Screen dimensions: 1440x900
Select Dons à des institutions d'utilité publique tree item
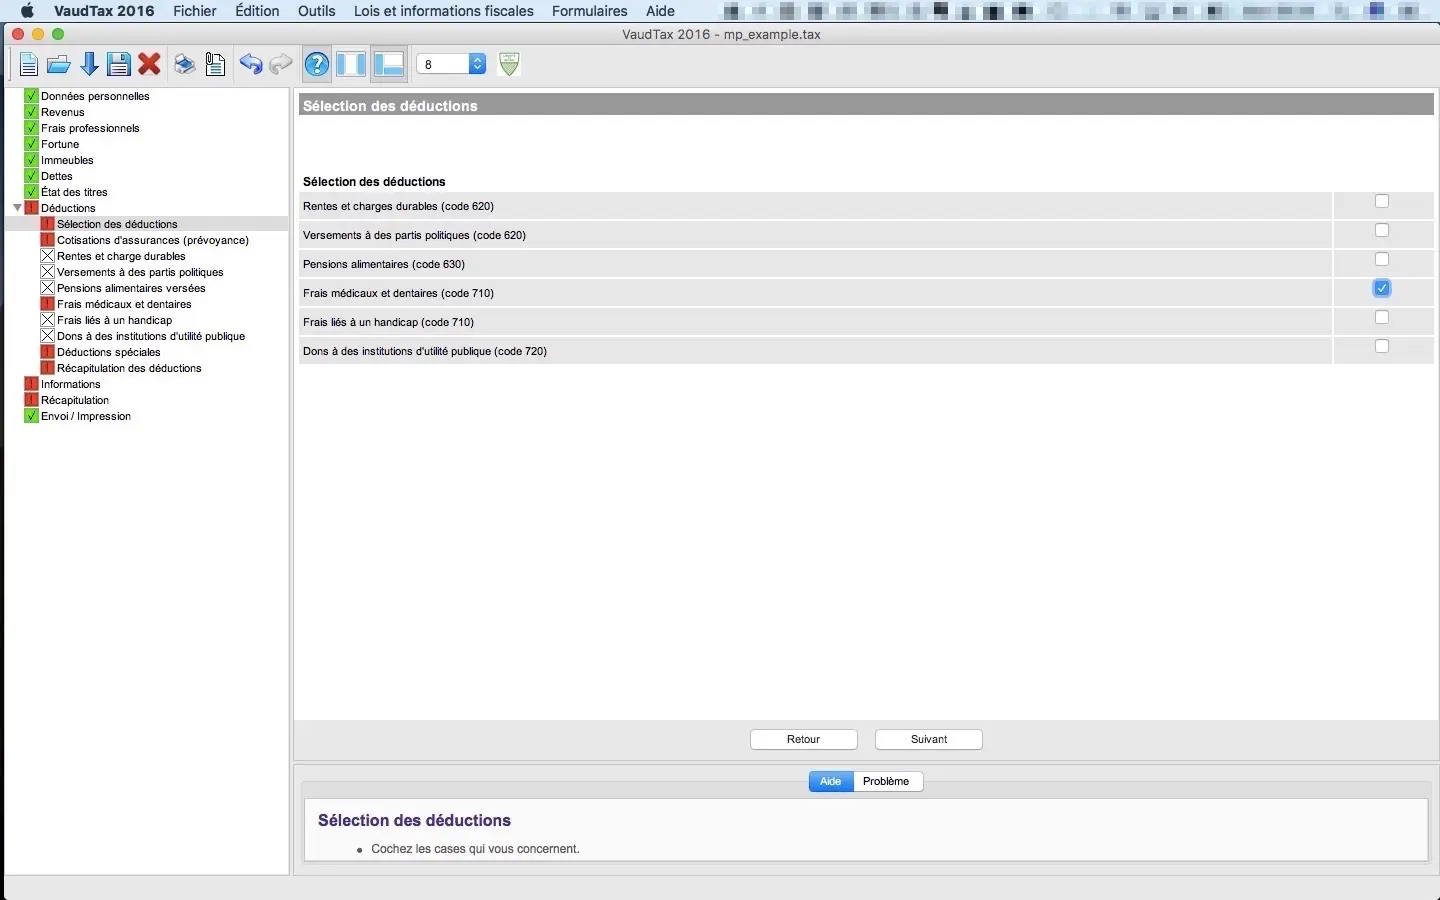click(151, 336)
